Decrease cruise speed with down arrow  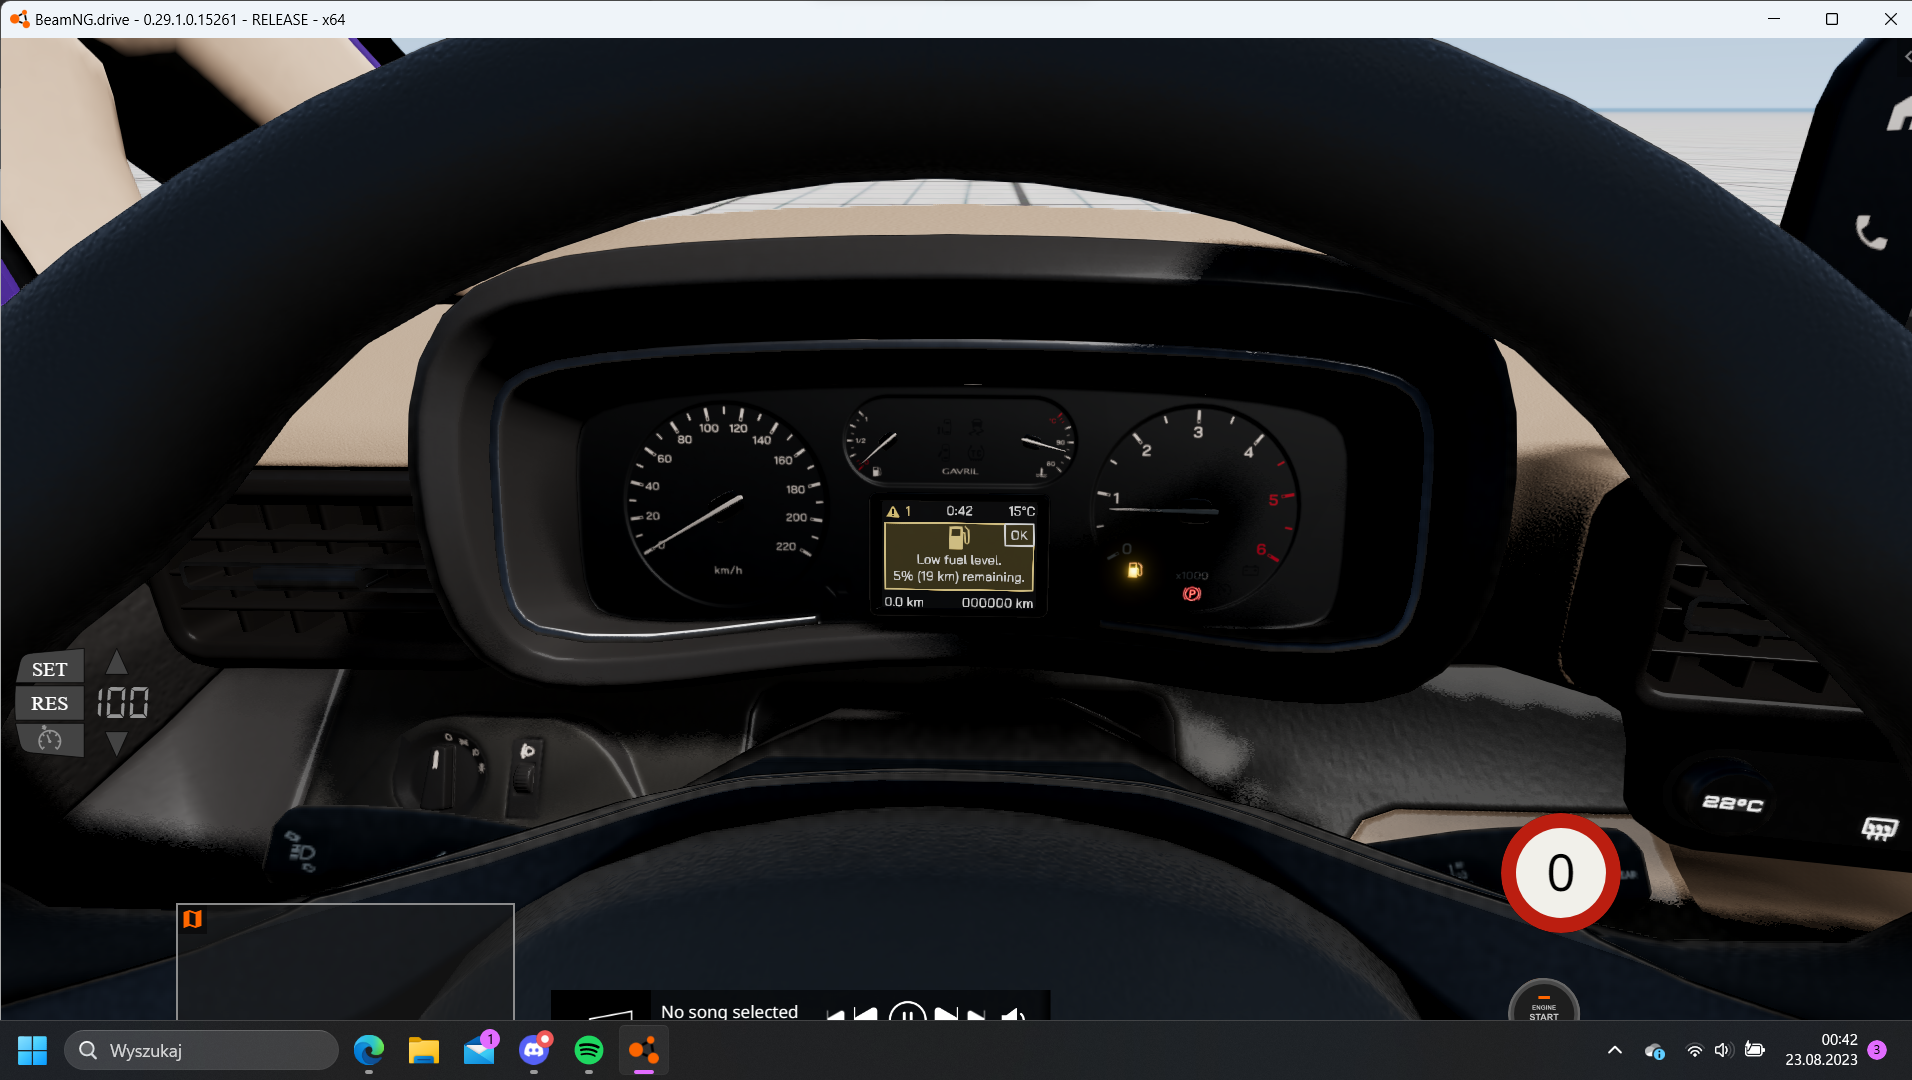click(117, 743)
